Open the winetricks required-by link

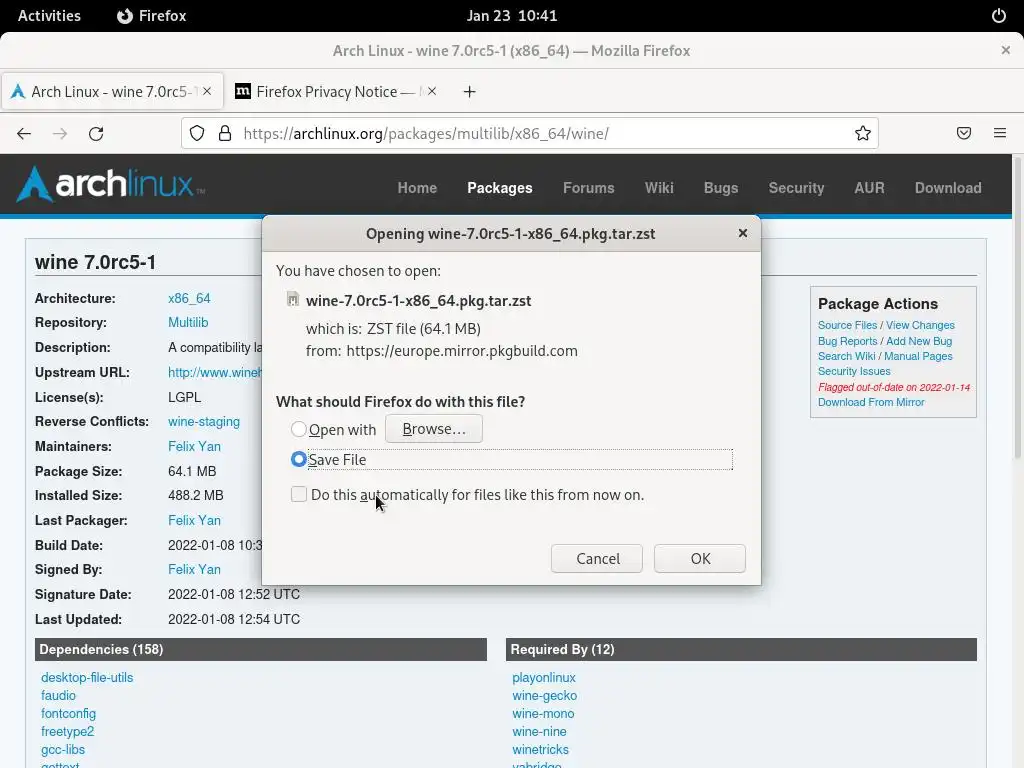tap(541, 750)
